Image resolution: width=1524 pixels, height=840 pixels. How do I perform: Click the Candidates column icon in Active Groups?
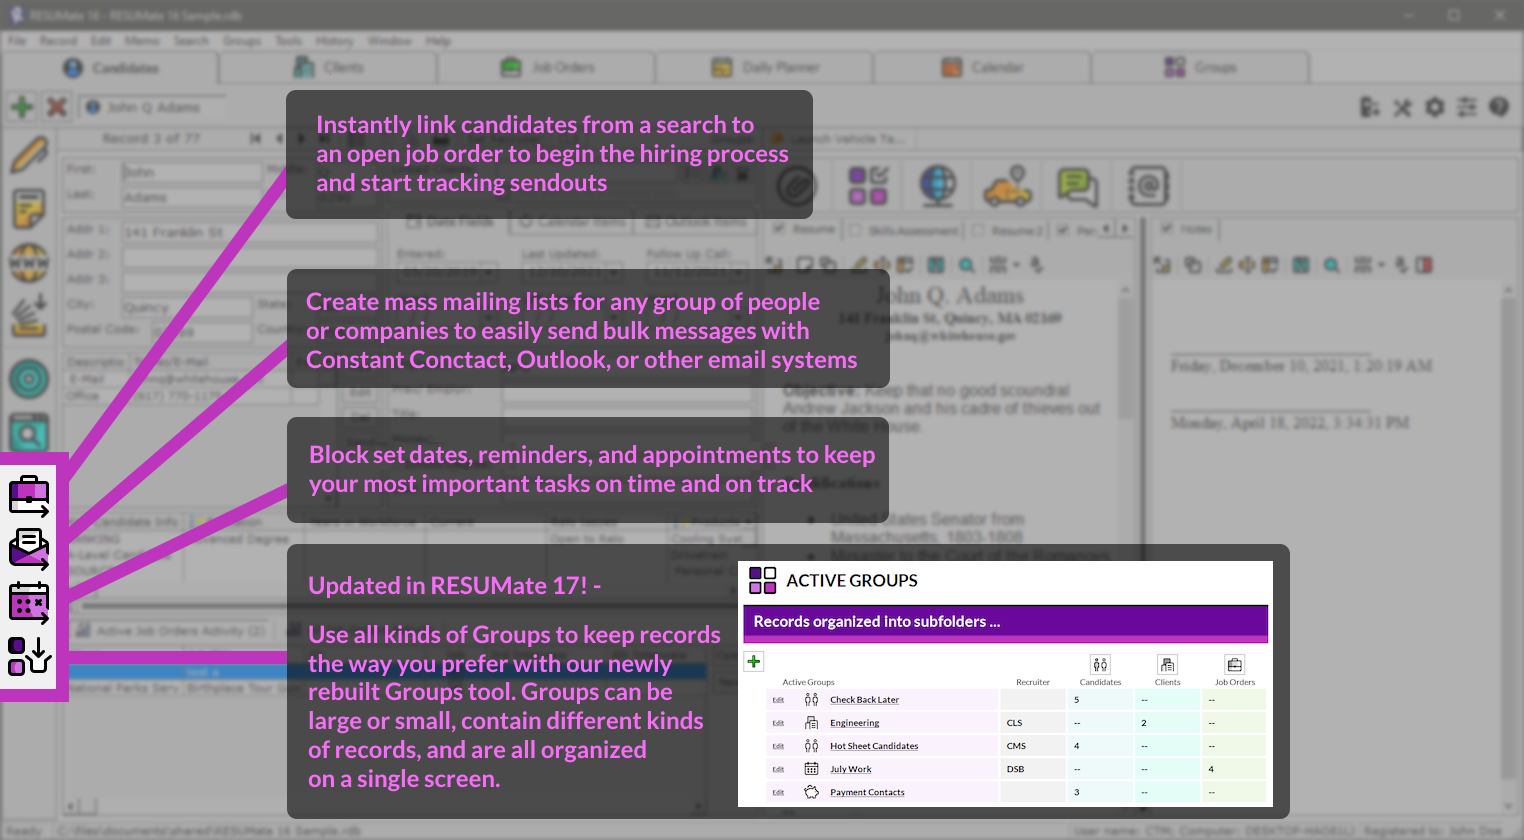point(1100,665)
